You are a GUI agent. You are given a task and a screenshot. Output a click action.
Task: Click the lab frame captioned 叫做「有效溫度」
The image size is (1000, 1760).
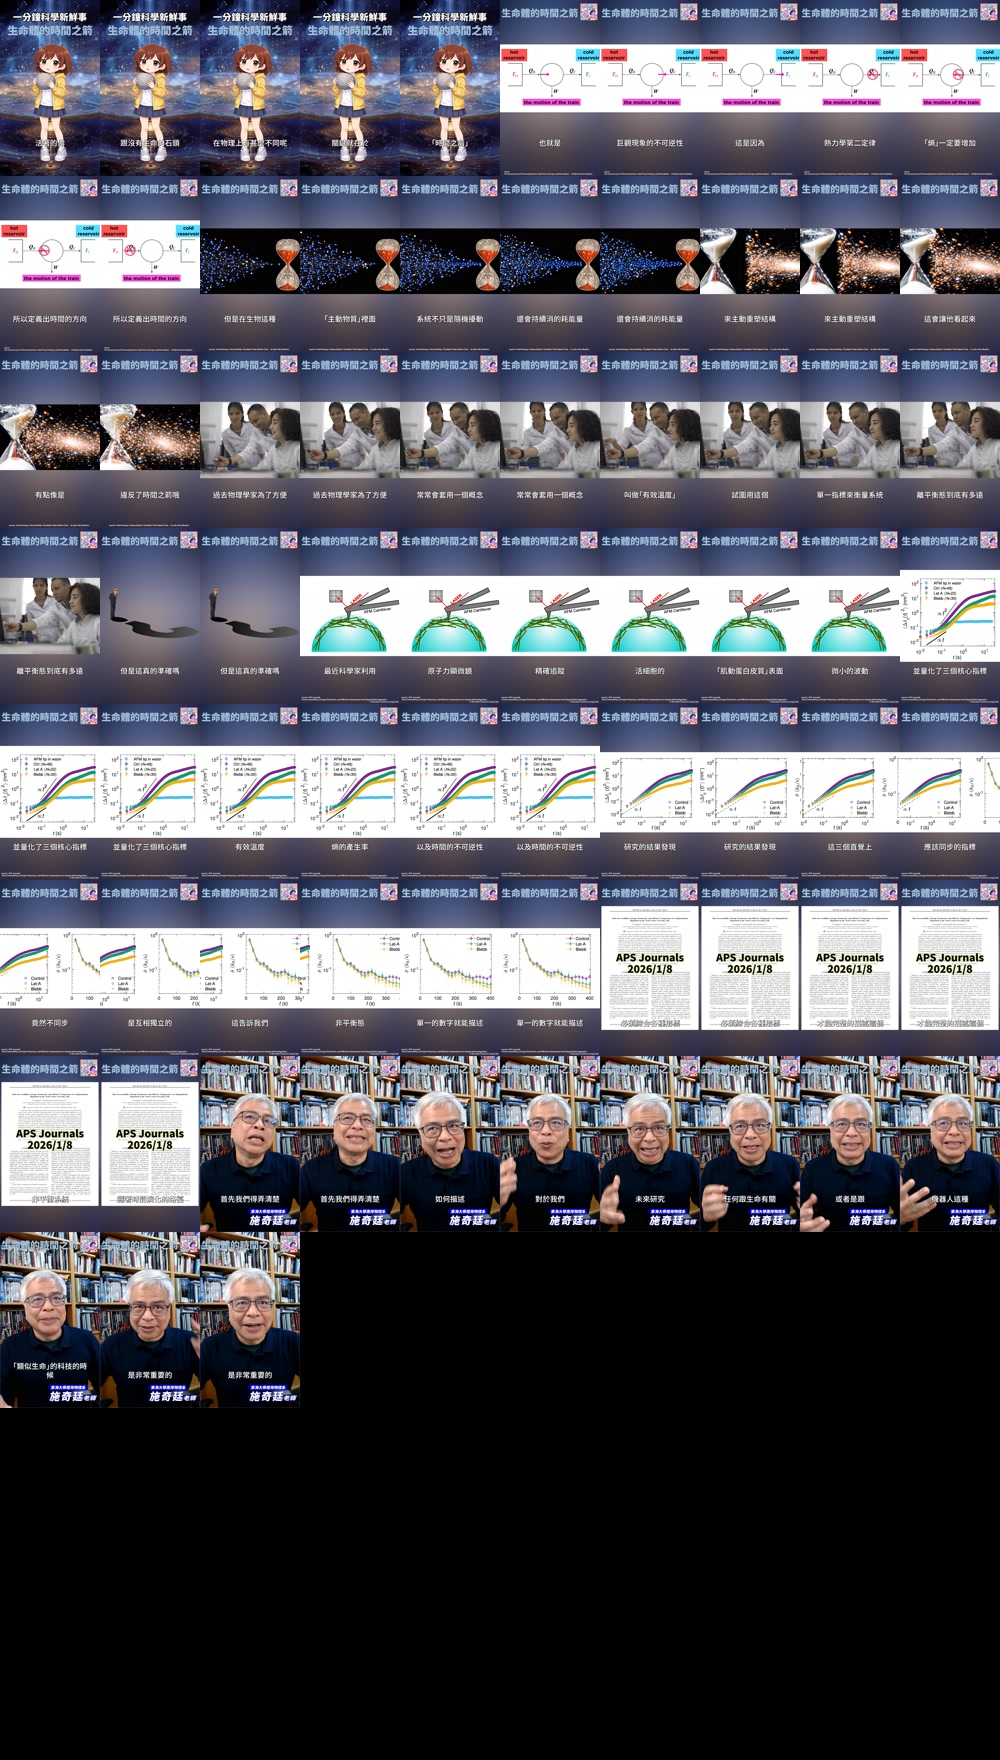[x=650, y=440]
